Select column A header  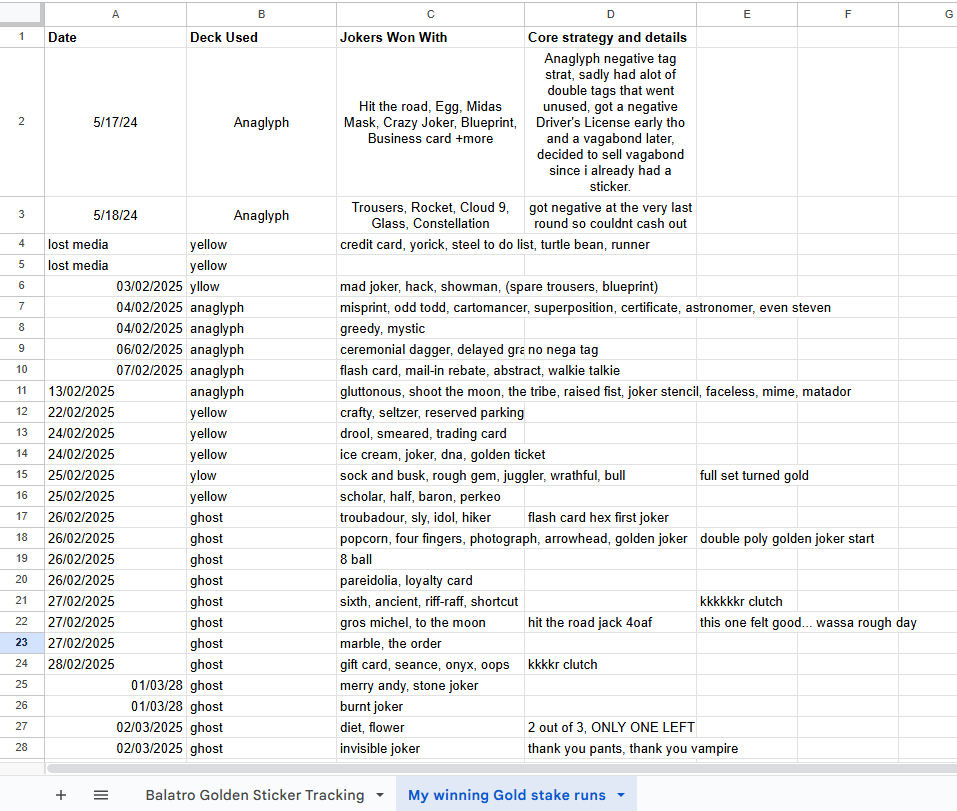click(115, 14)
